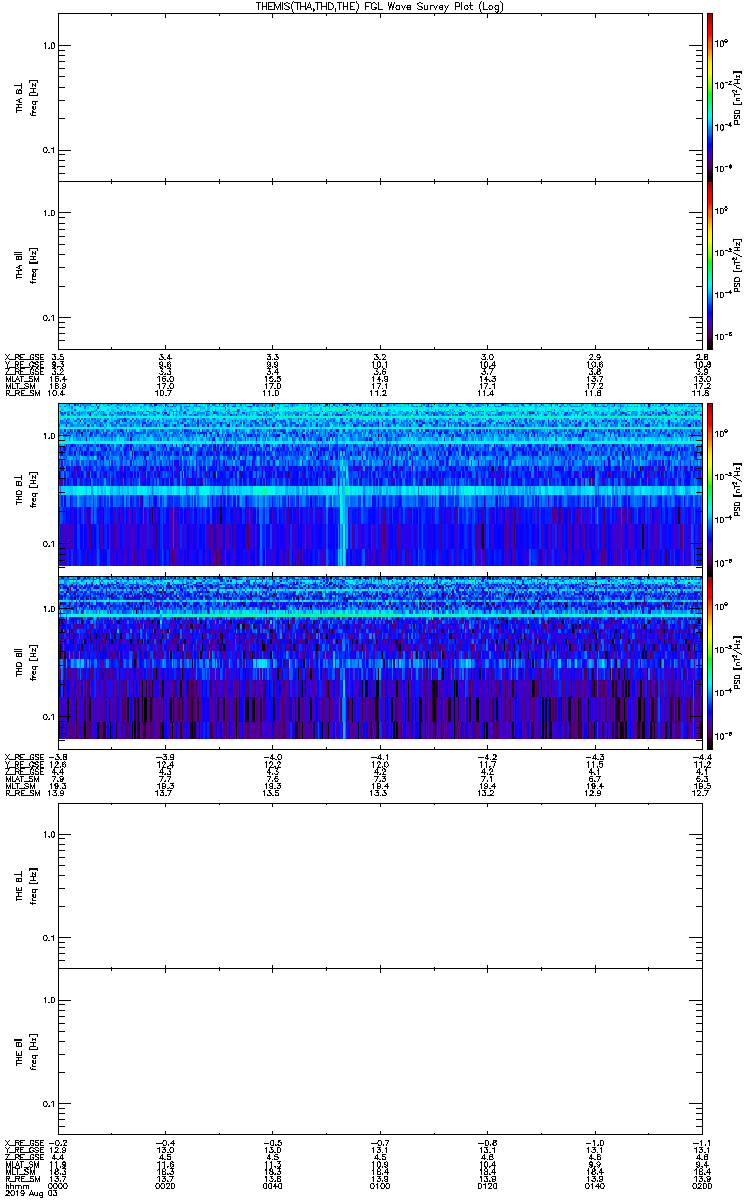The width and height of the screenshot is (750, 1200).
Task: Click the empty THE B∥ plot panel
Action: (382, 1051)
